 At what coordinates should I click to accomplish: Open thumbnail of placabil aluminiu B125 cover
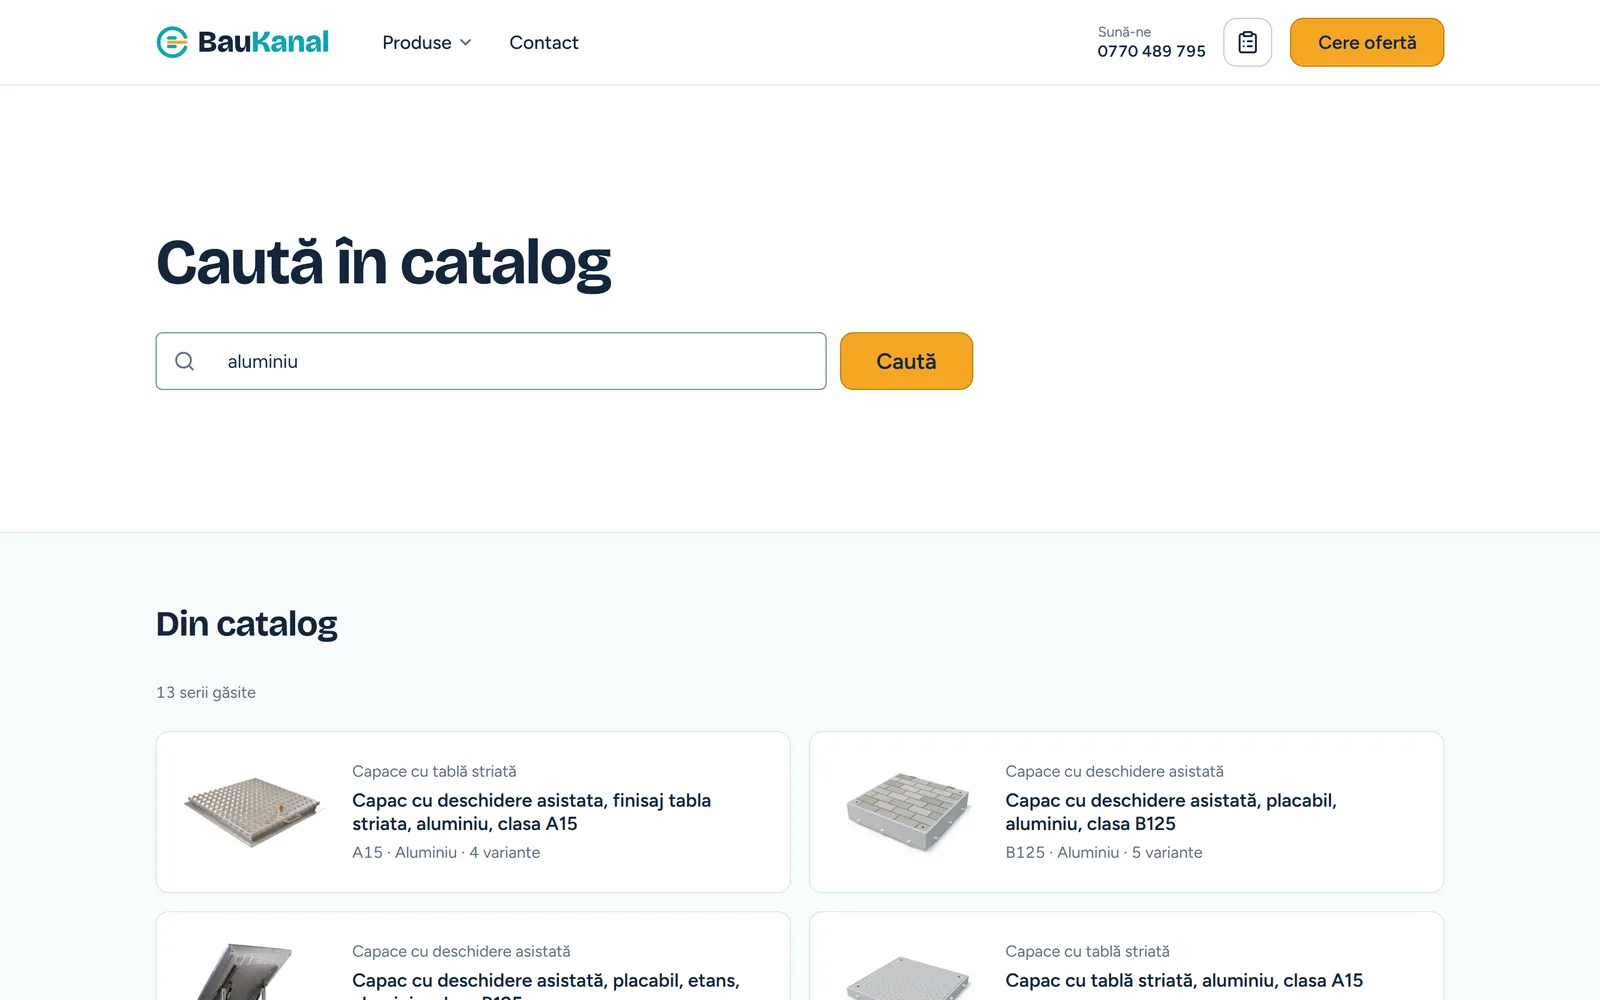pyautogui.click(x=908, y=811)
